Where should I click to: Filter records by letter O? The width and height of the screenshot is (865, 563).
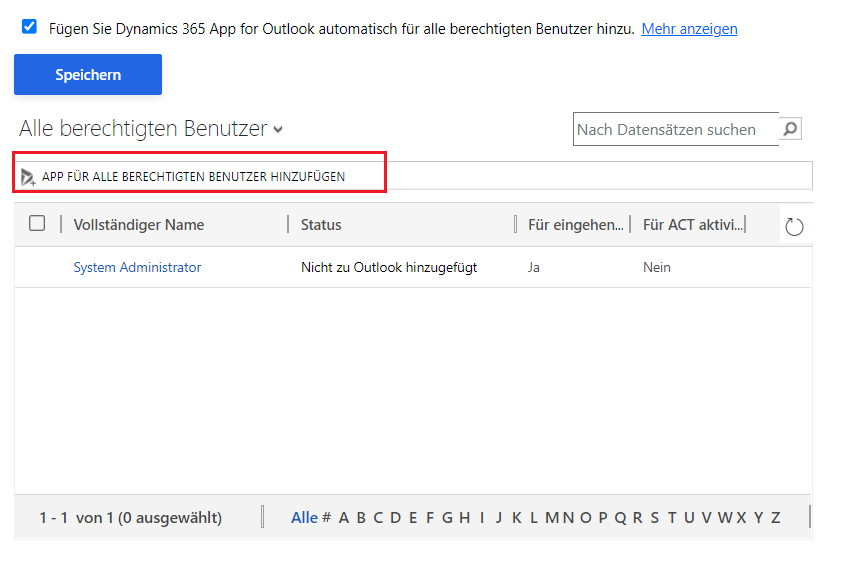(x=585, y=518)
